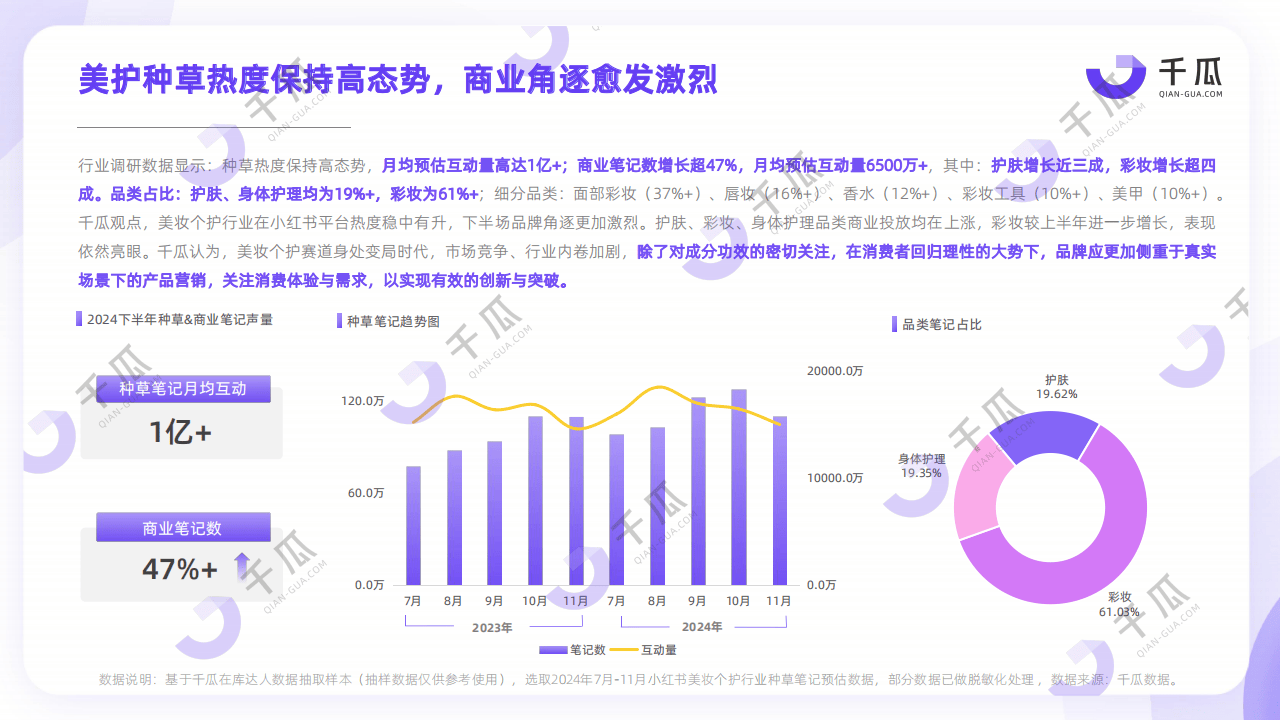Click the 10月 bar of 2024年
1280x720 pixels.
(739, 487)
